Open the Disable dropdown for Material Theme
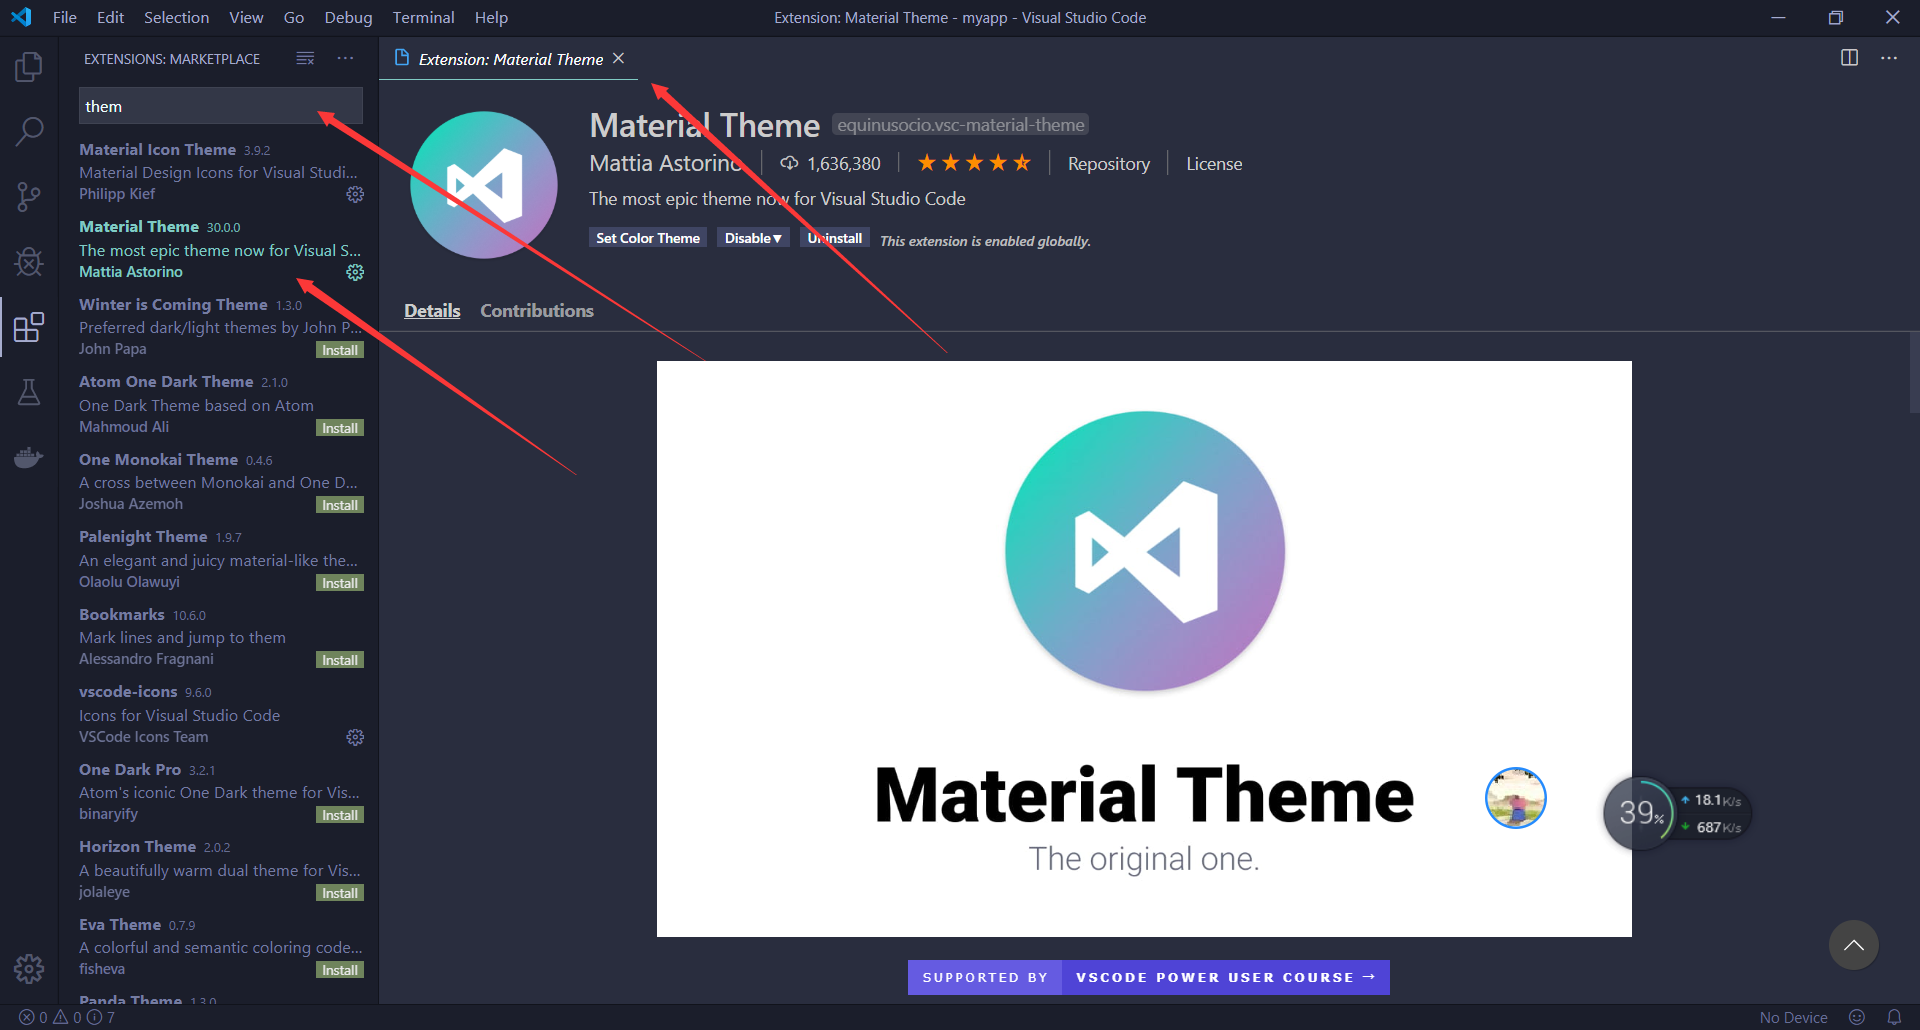The height and width of the screenshot is (1030, 1920). 753,237
